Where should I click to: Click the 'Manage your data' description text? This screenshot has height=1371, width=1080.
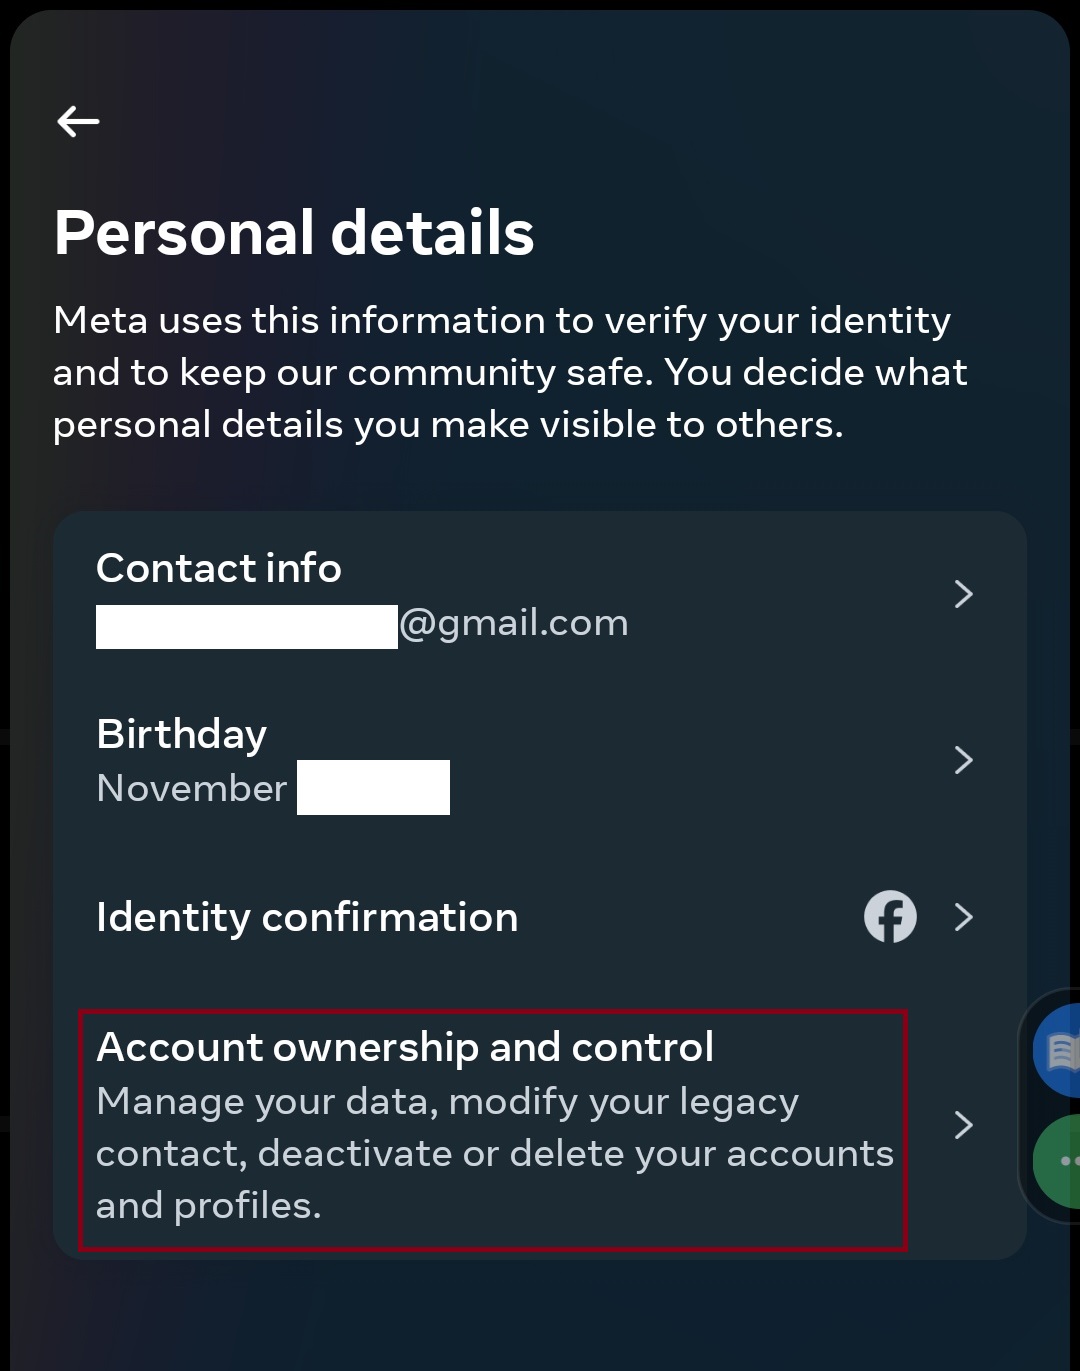tap(447, 1102)
